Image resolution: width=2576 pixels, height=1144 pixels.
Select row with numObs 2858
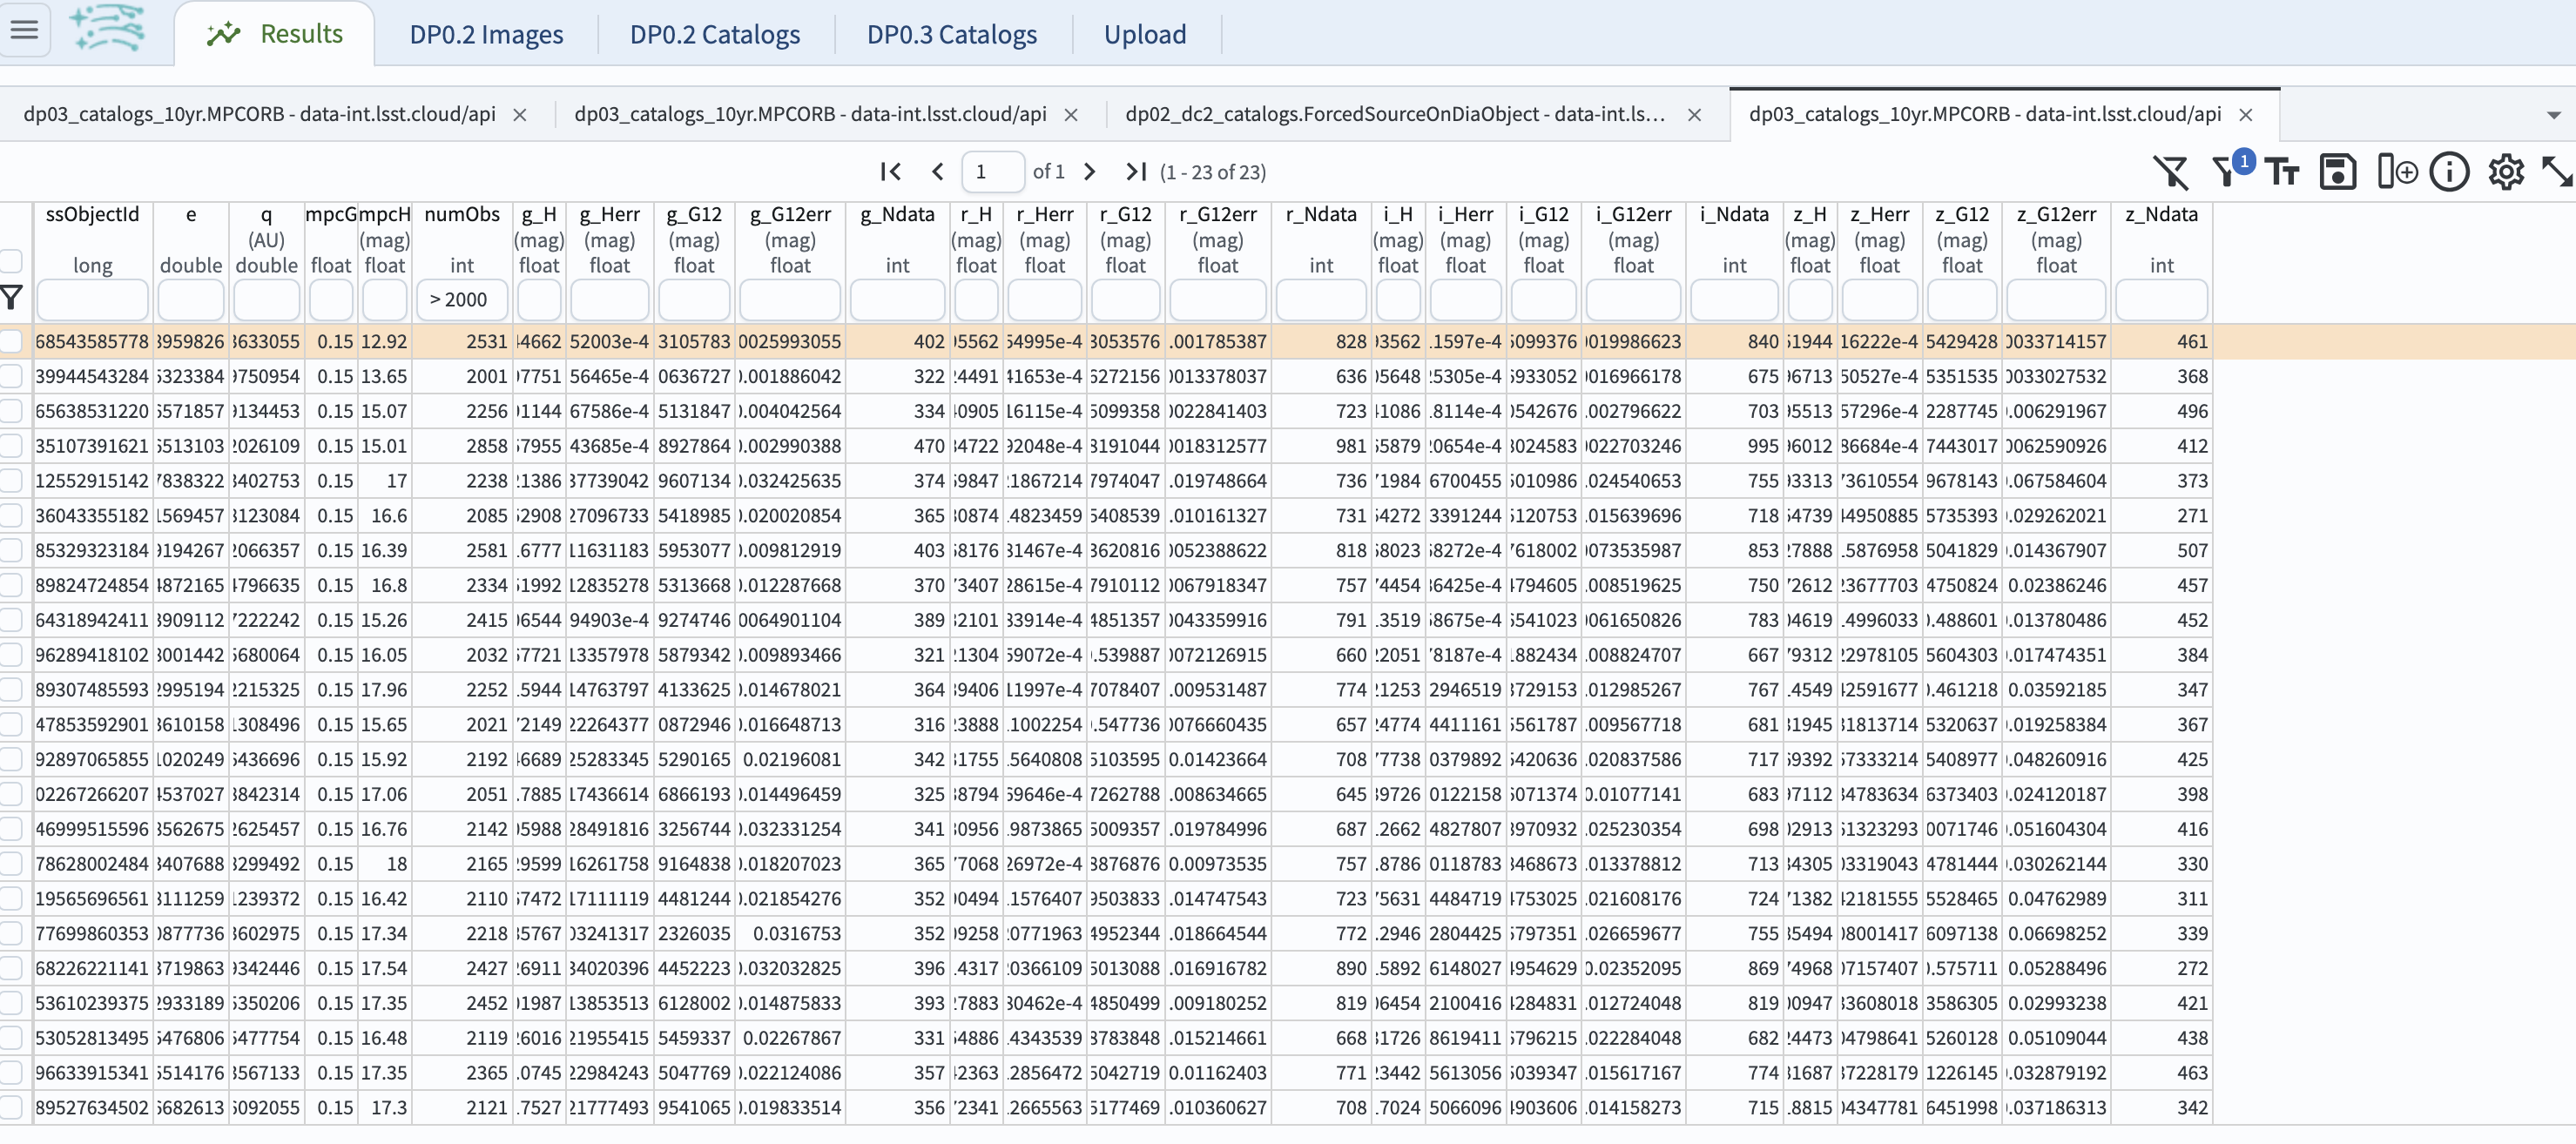(11, 446)
